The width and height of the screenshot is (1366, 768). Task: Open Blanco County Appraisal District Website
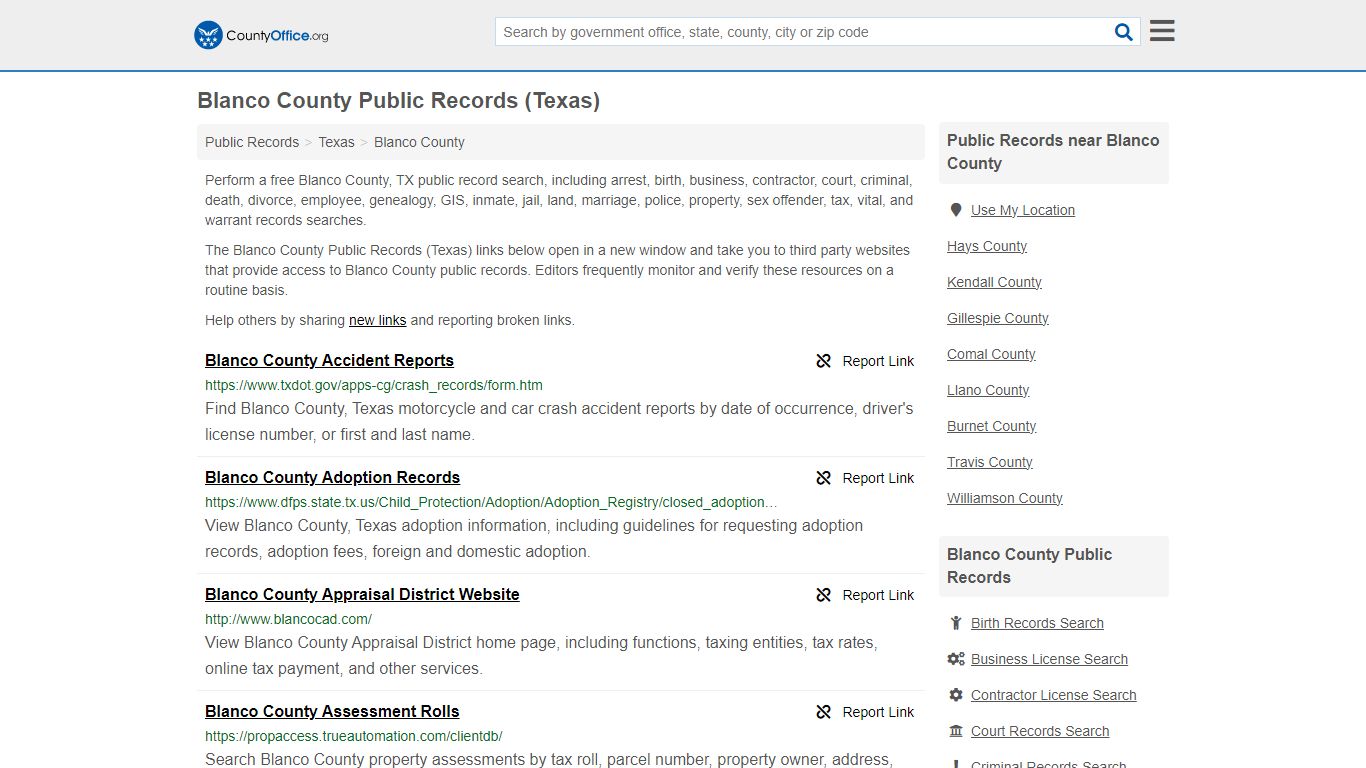[362, 595]
